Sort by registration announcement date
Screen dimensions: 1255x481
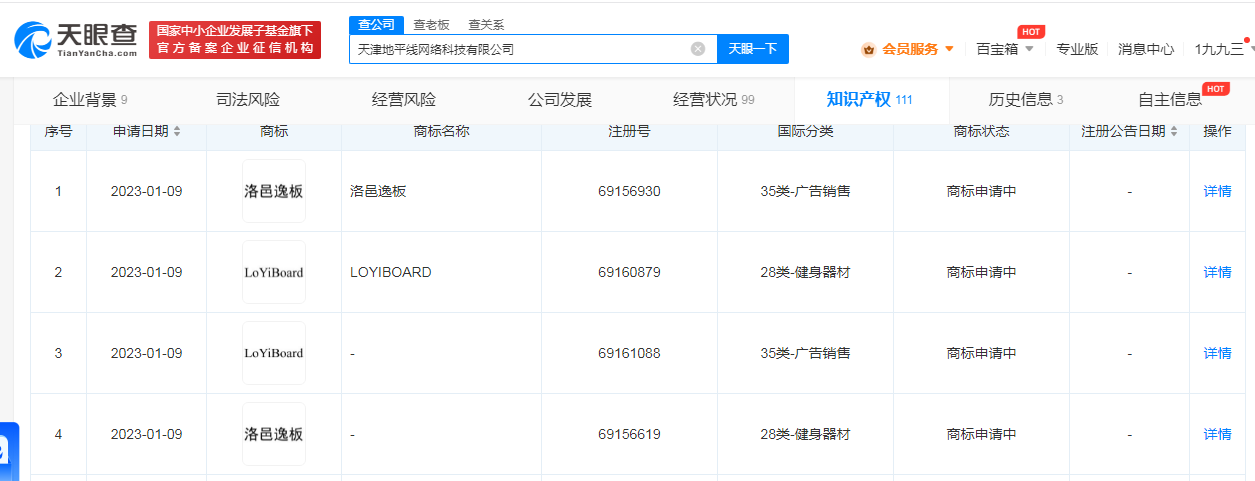pyautogui.click(x=1174, y=132)
